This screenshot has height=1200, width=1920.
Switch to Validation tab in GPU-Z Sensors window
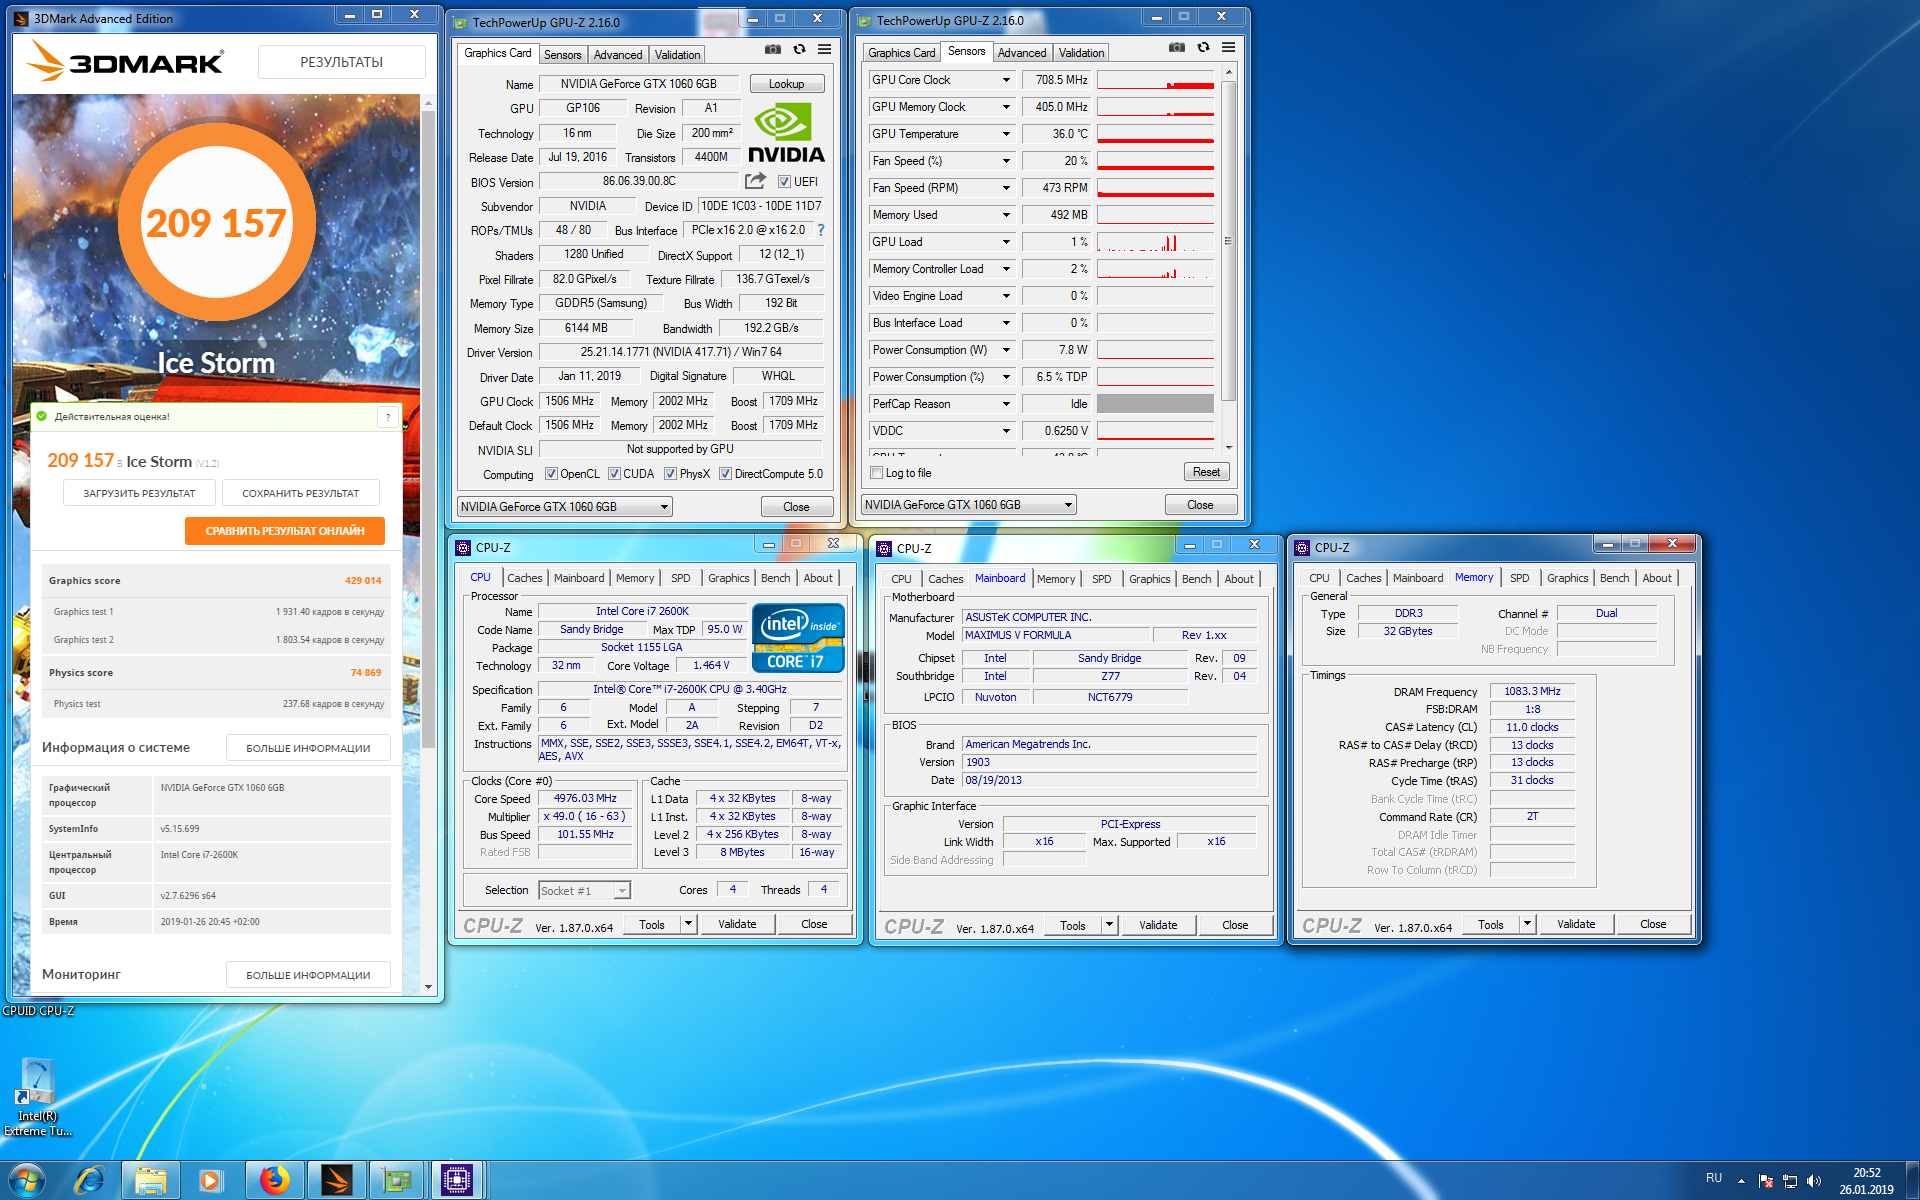[1081, 53]
